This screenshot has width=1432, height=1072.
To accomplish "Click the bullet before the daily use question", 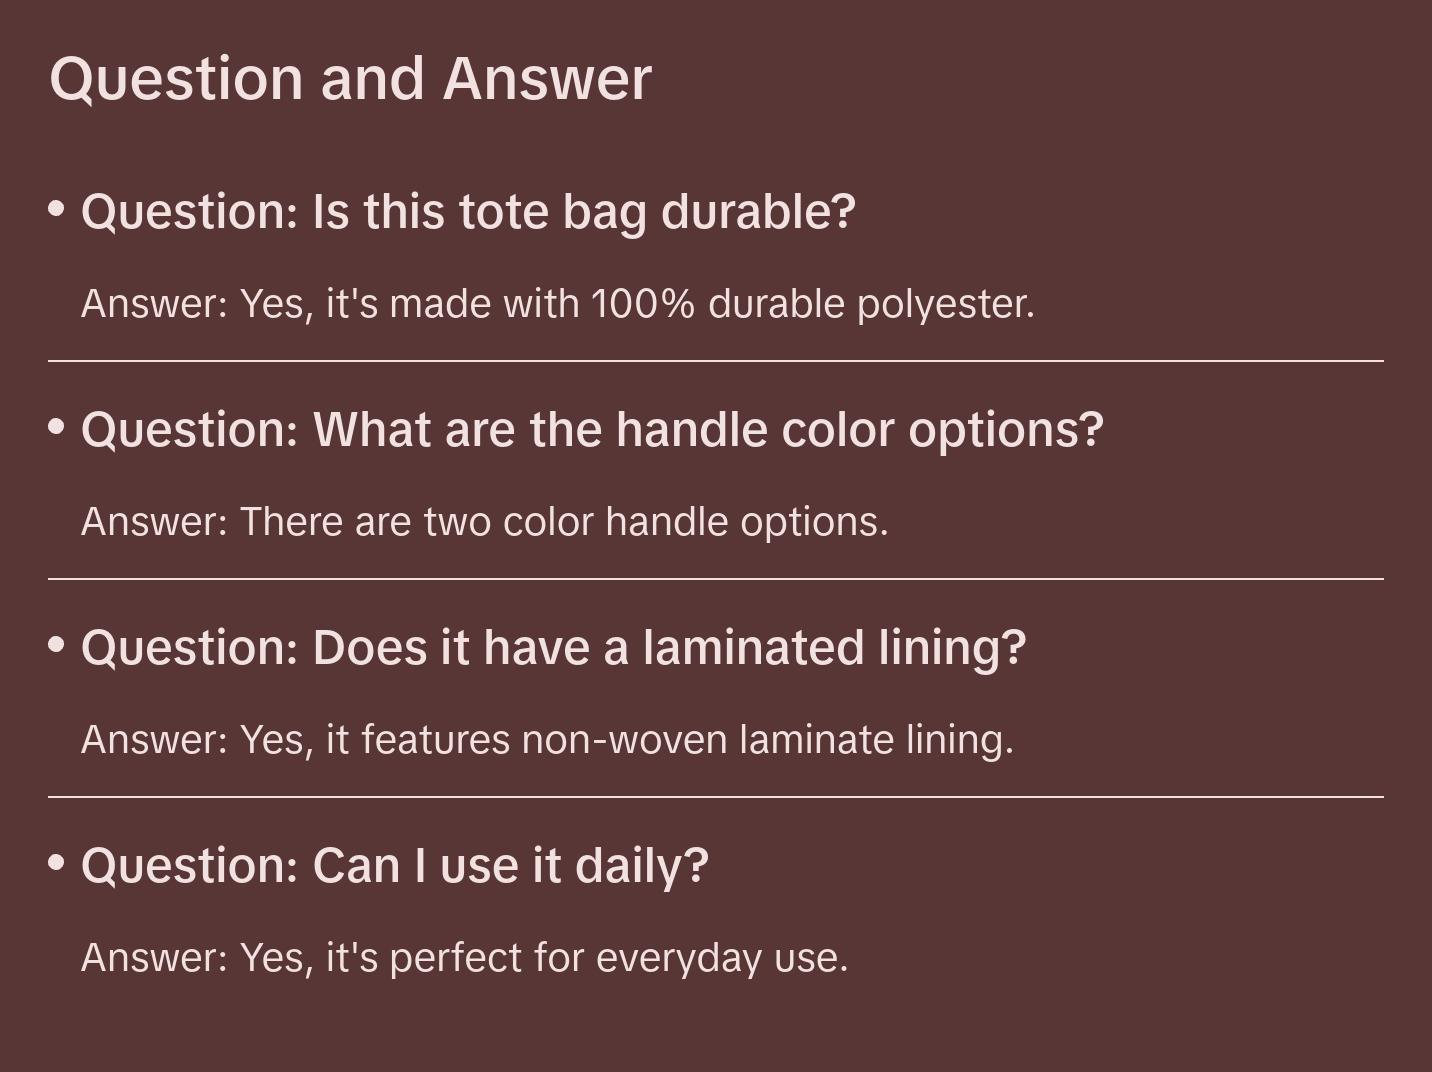I will coord(57,862).
